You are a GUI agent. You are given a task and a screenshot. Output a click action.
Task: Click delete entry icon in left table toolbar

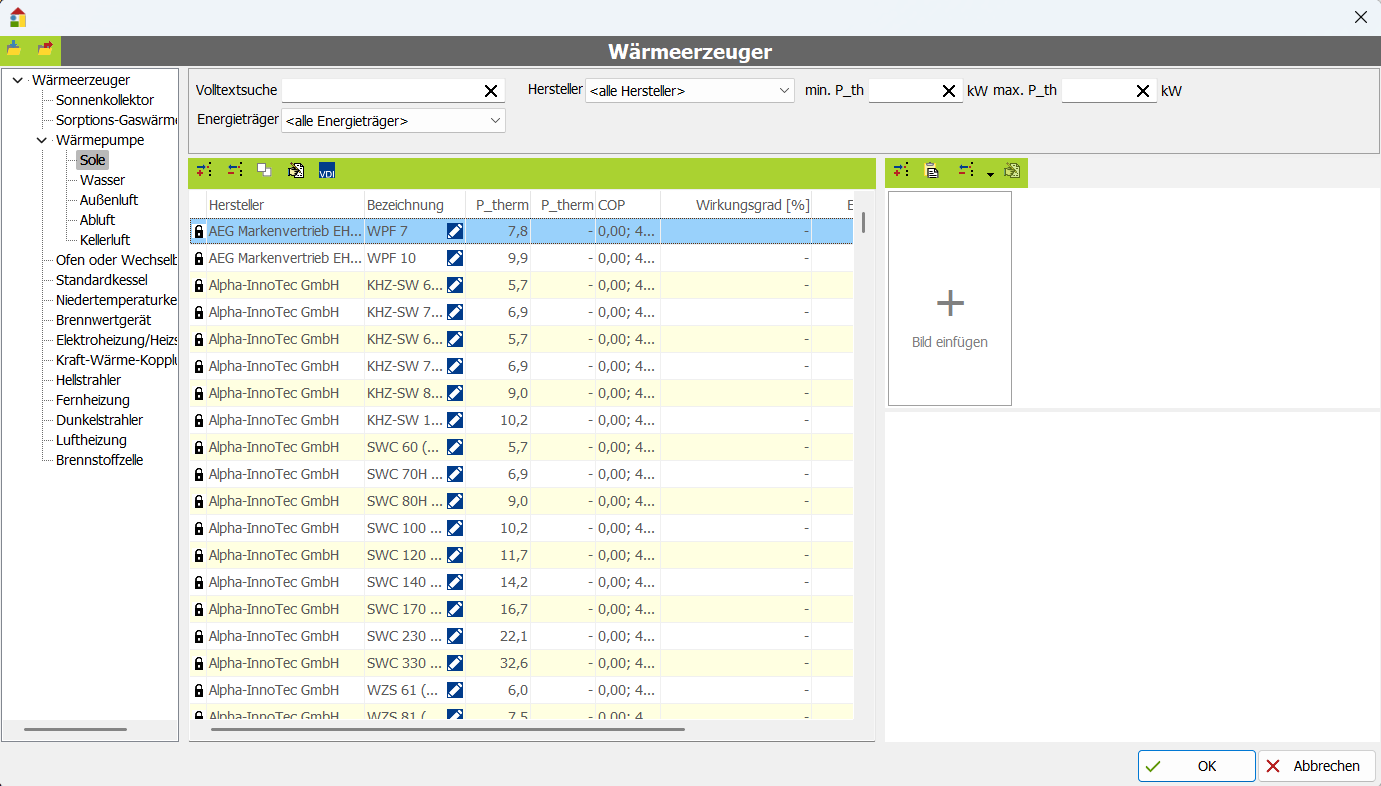tap(235, 171)
